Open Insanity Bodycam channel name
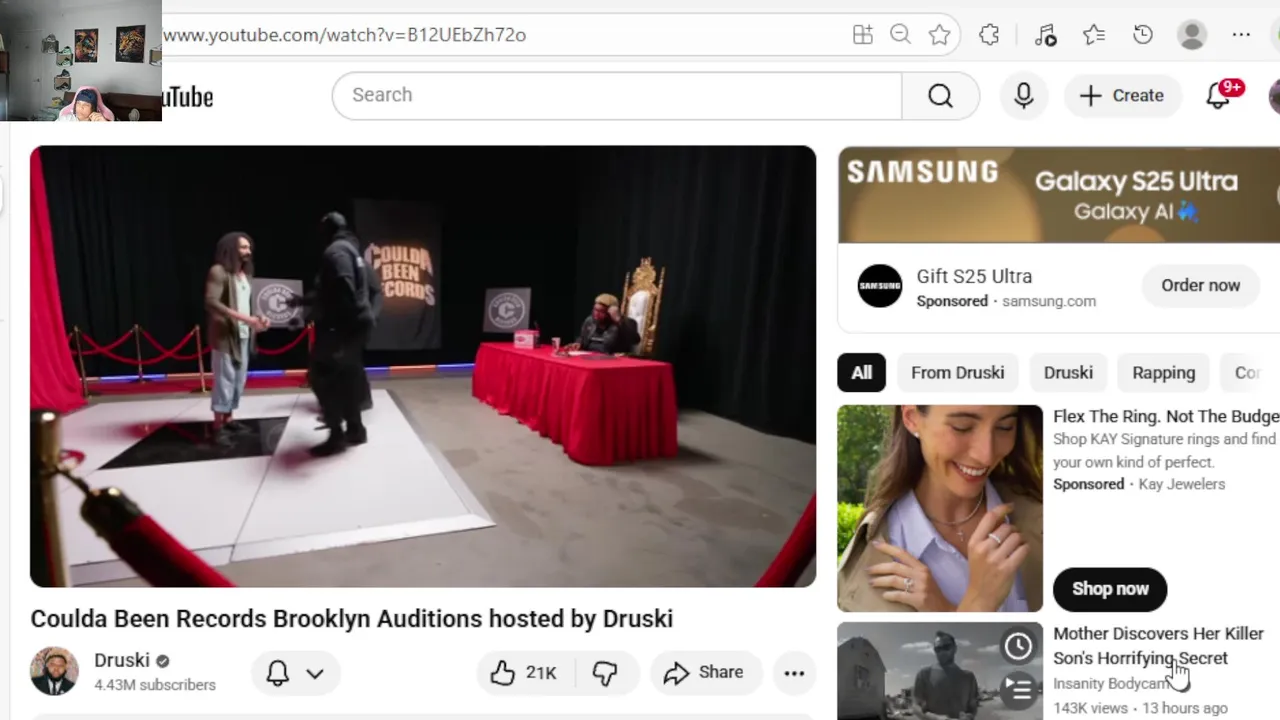This screenshot has height=720, width=1280. pyautogui.click(x=1112, y=684)
